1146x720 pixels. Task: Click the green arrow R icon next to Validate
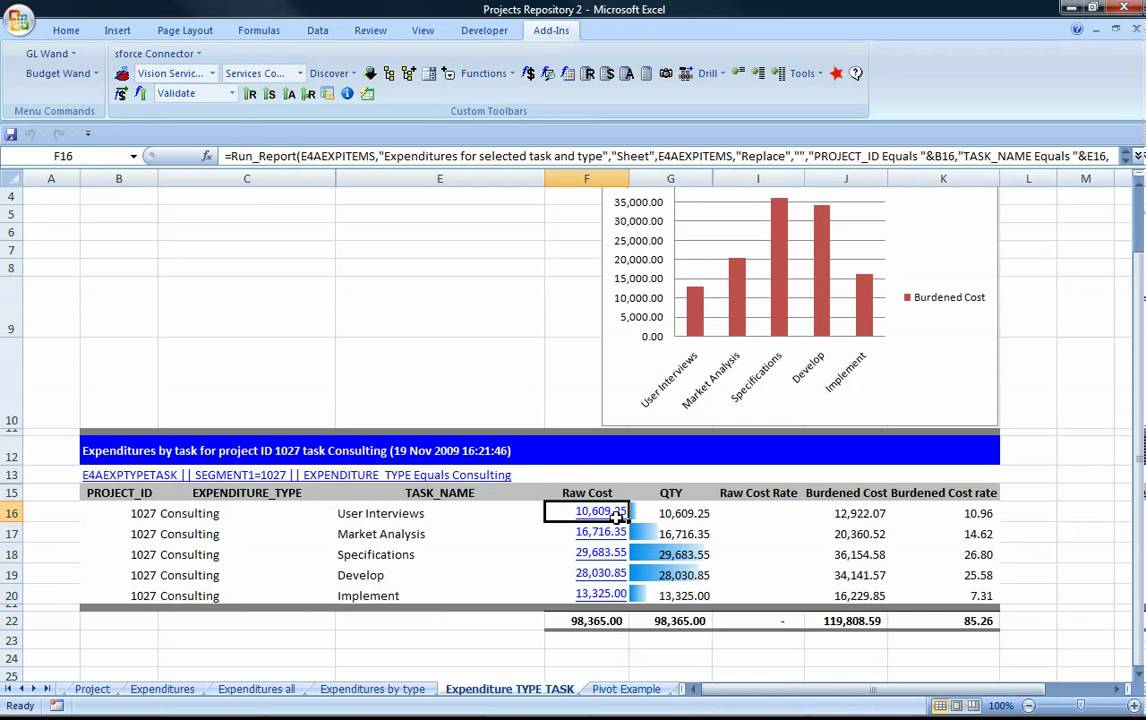point(250,94)
